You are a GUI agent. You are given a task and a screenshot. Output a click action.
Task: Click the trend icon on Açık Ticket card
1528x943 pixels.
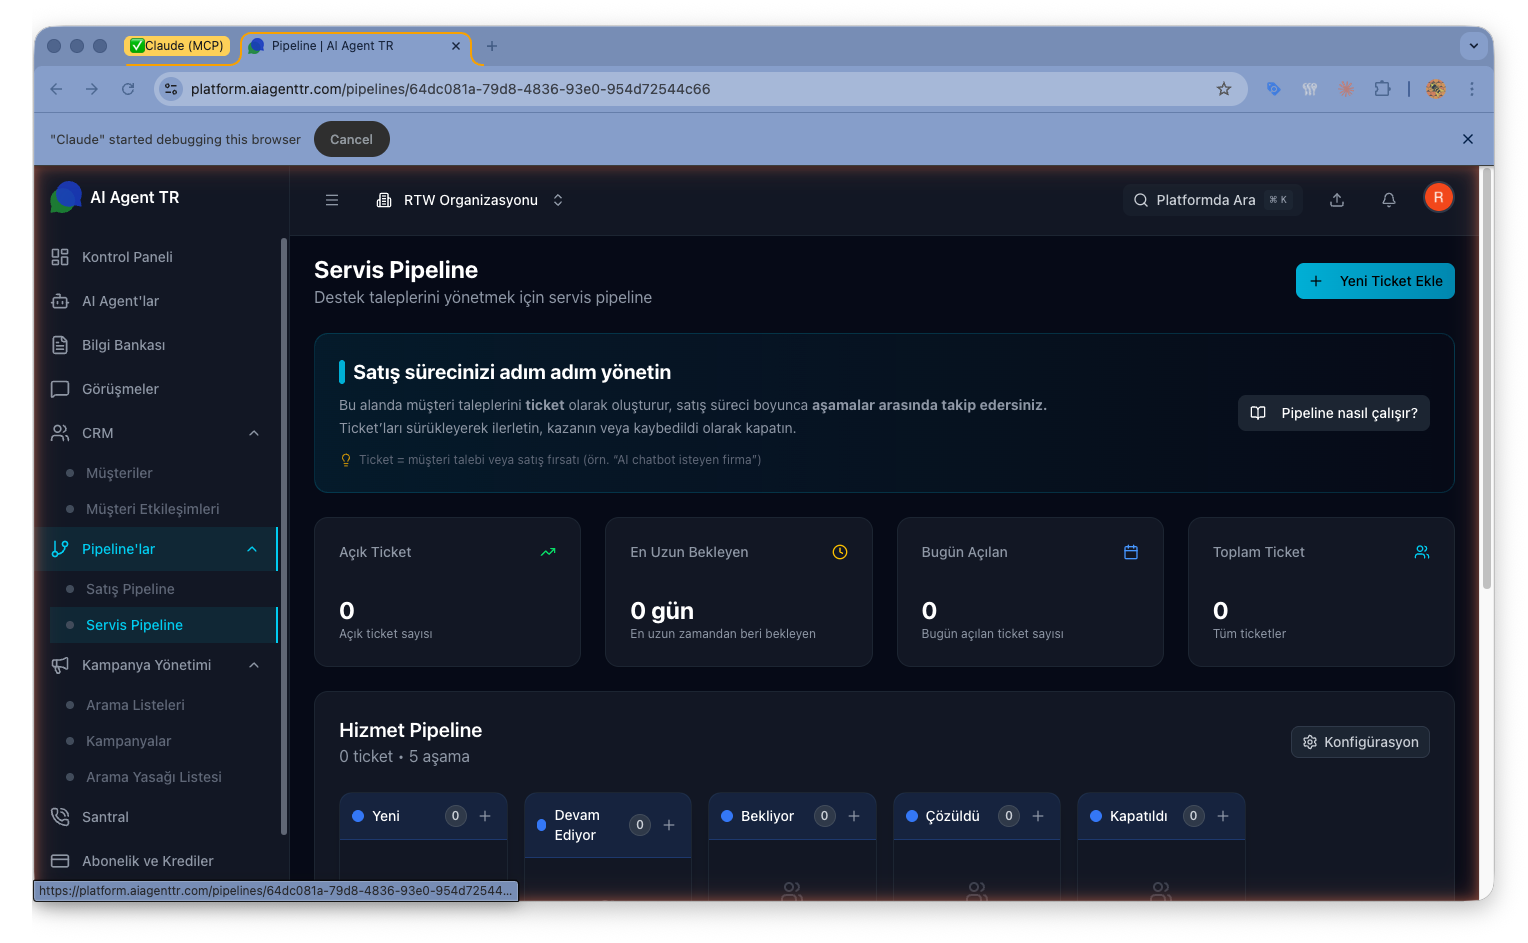click(x=548, y=552)
